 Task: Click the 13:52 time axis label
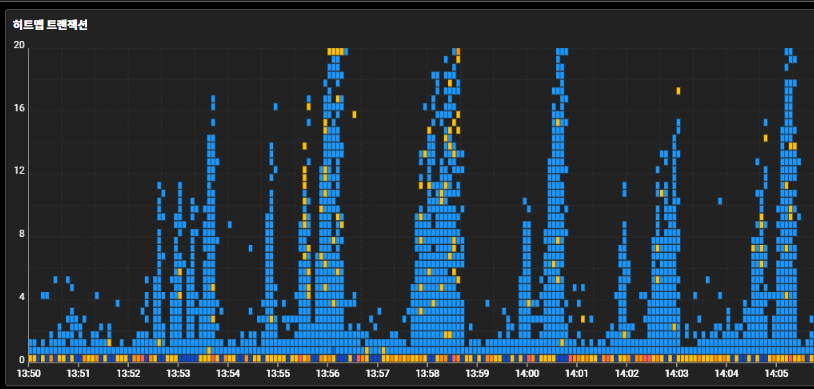(128, 373)
